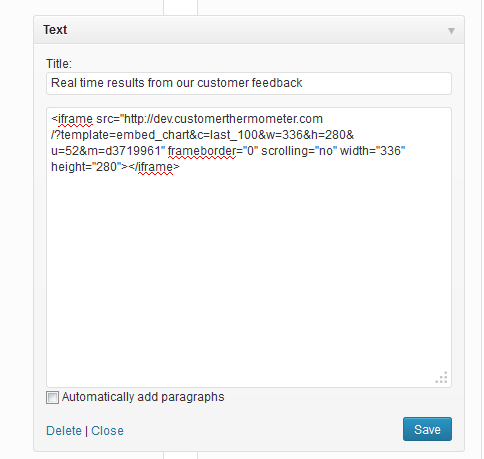Place cursor on closing "/iframe" tag
Image resolution: width=484 pixels, height=459 pixels.
[154, 167]
